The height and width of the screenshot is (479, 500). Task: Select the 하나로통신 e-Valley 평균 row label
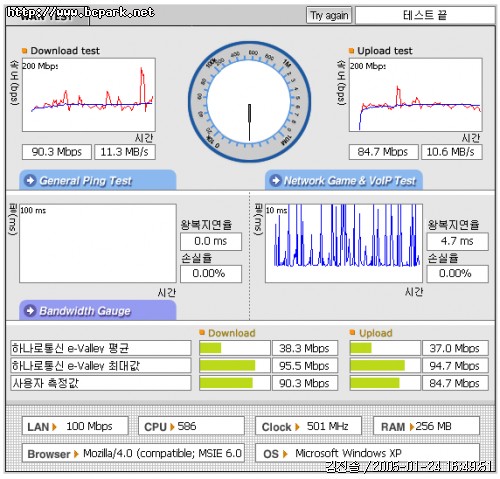101,348
